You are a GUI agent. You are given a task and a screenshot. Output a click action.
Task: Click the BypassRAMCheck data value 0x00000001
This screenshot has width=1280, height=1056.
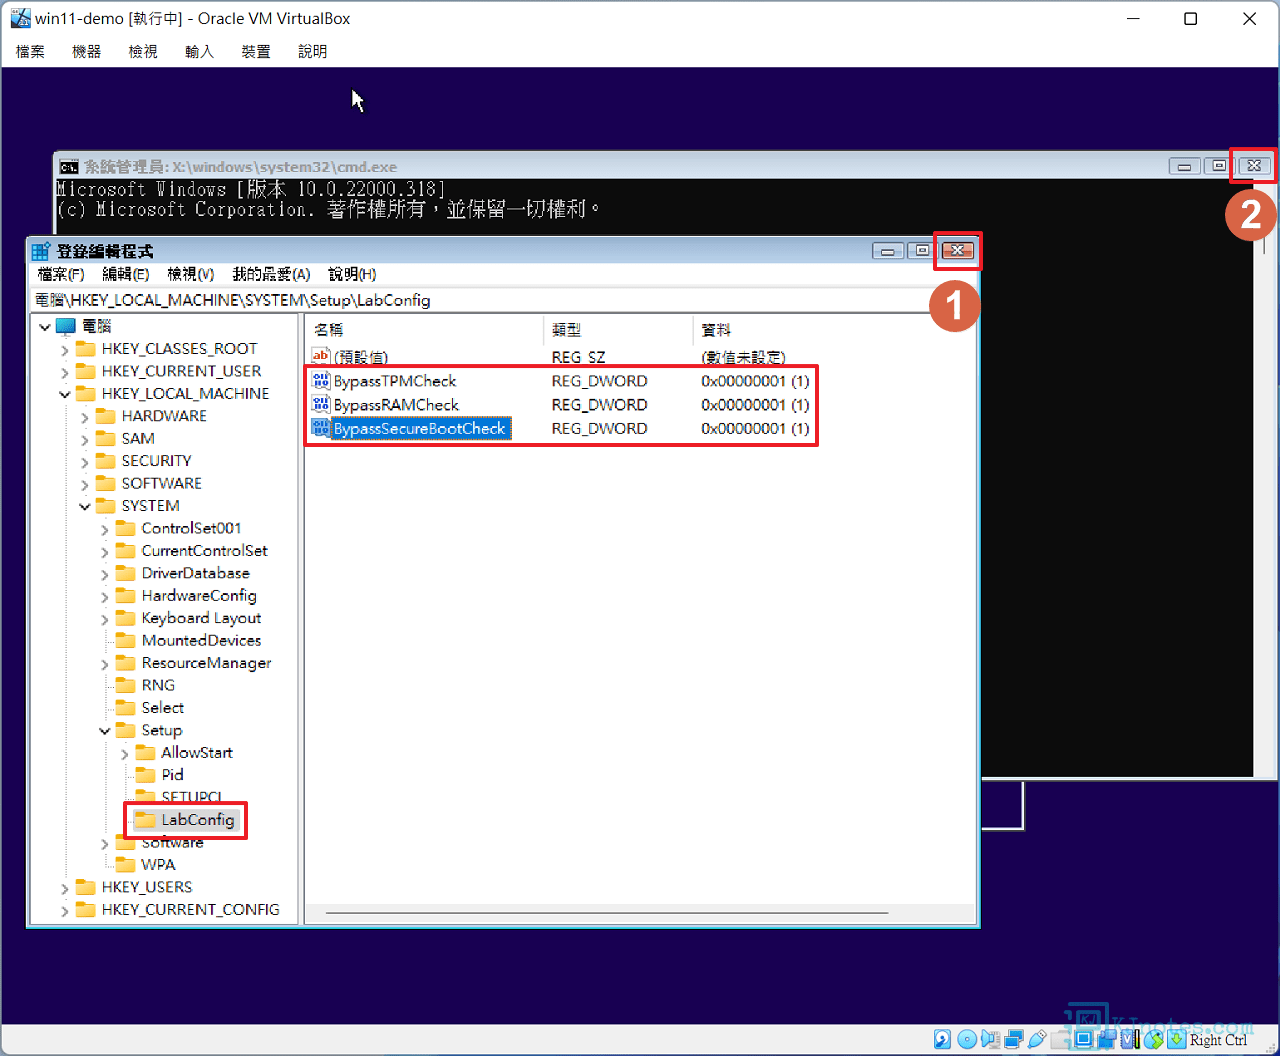pos(755,405)
